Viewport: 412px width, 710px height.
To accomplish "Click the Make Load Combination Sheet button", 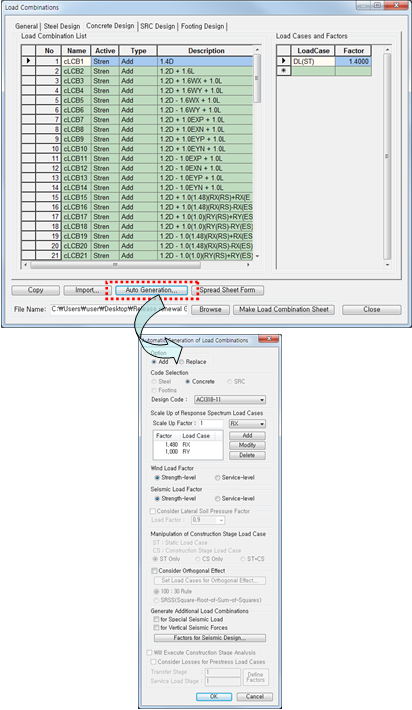I will [284, 309].
